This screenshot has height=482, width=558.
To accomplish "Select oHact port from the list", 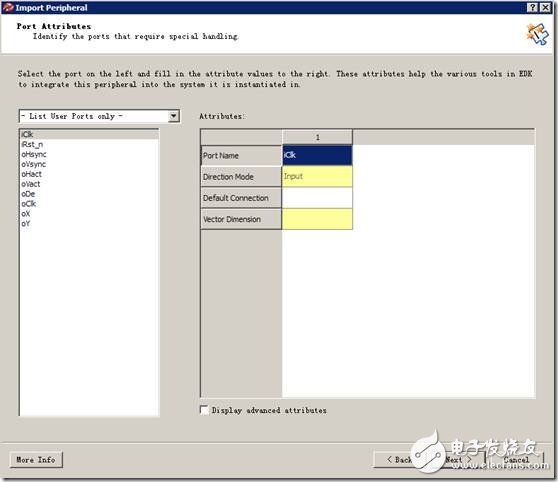I will pos(89,174).
